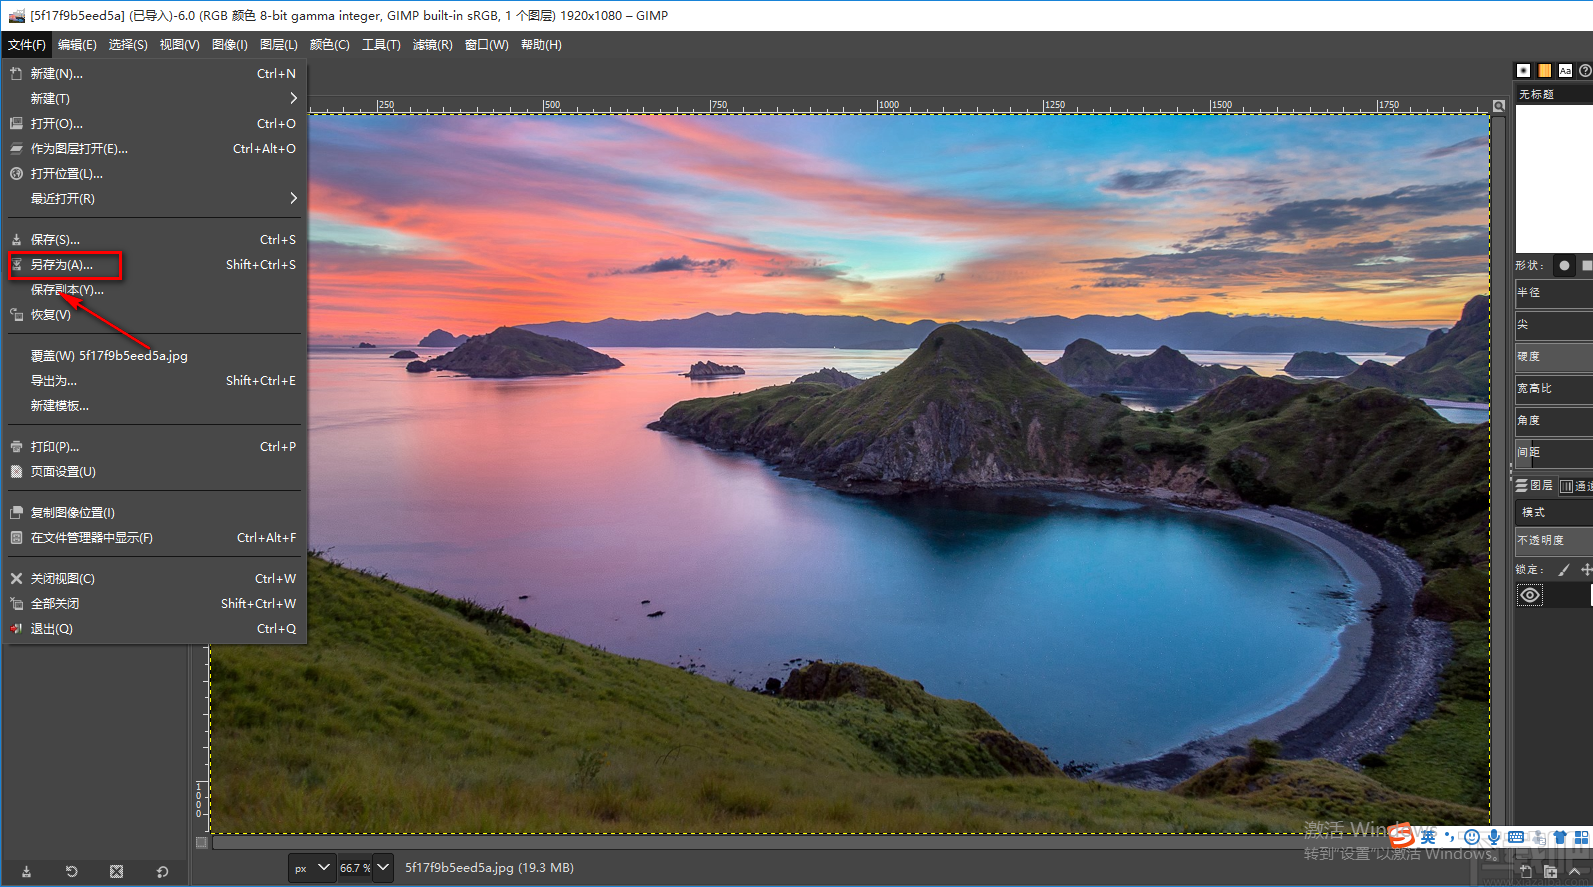Switch to the 图层 layers tab
This screenshot has height=887, width=1593.
pos(1535,485)
